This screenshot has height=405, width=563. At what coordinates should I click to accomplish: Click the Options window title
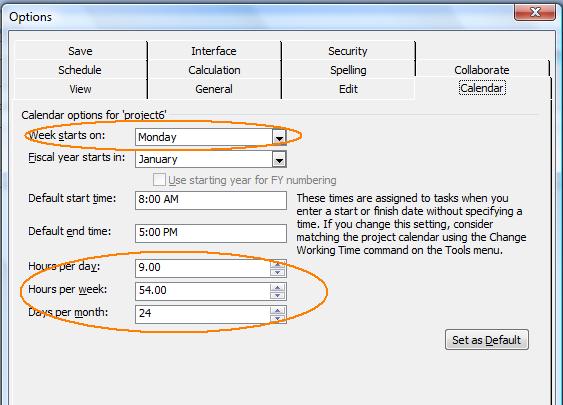31,17
